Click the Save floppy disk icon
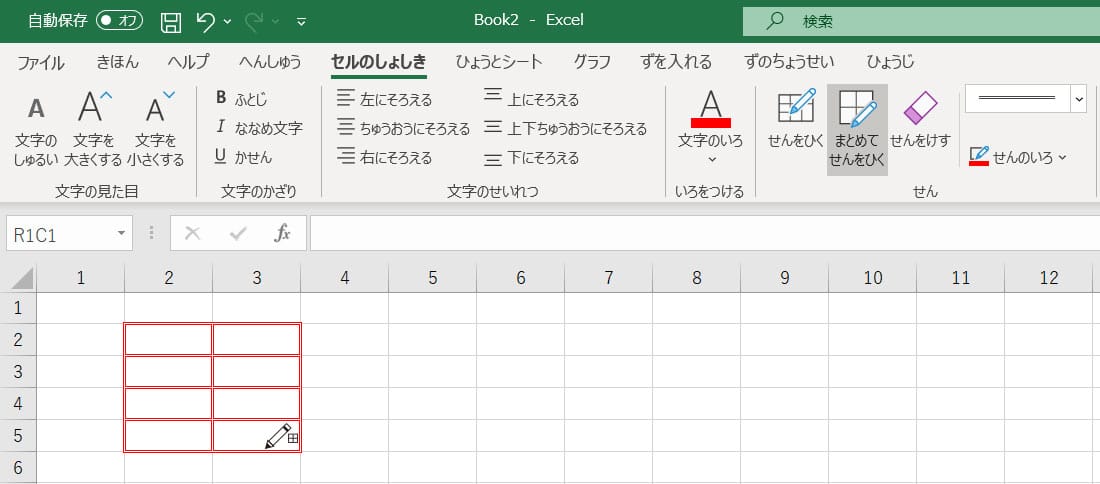1100x484 pixels. 171,22
